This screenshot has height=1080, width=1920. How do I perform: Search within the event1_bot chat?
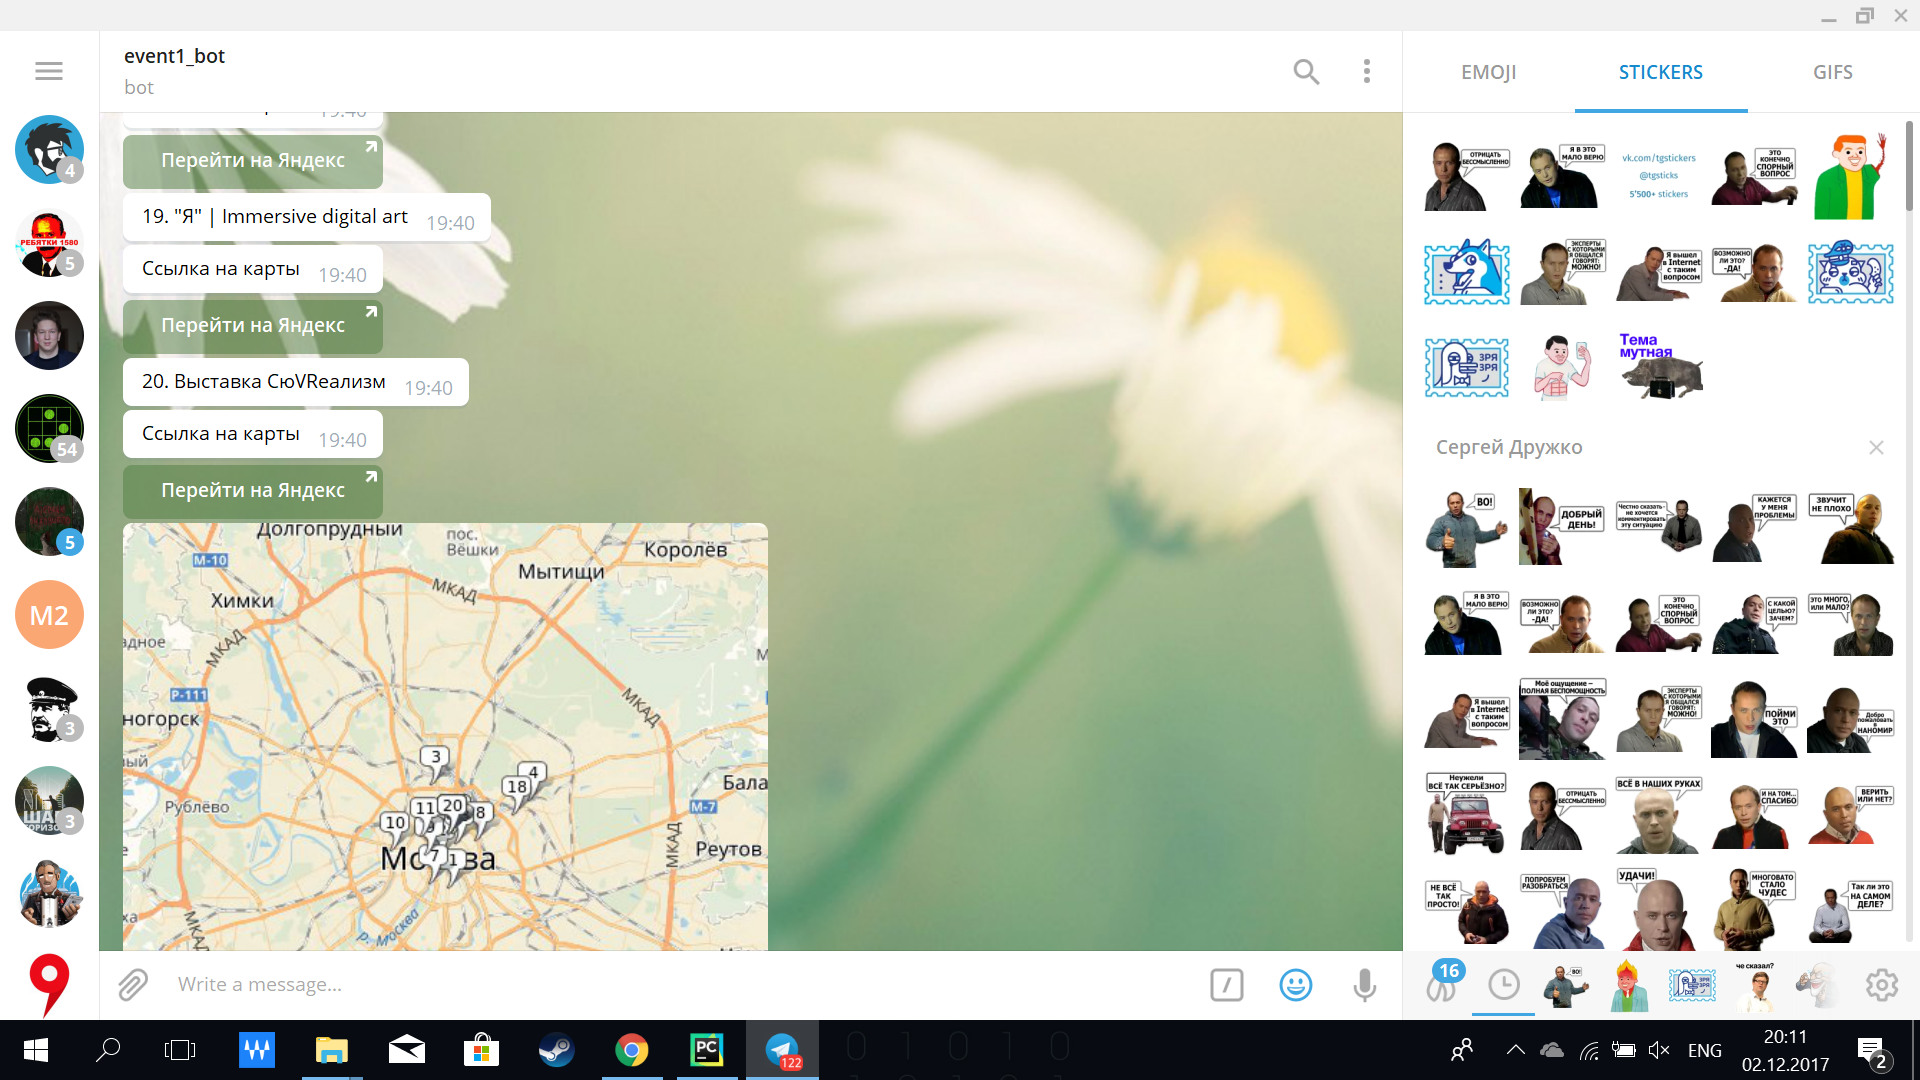[1306, 71]
